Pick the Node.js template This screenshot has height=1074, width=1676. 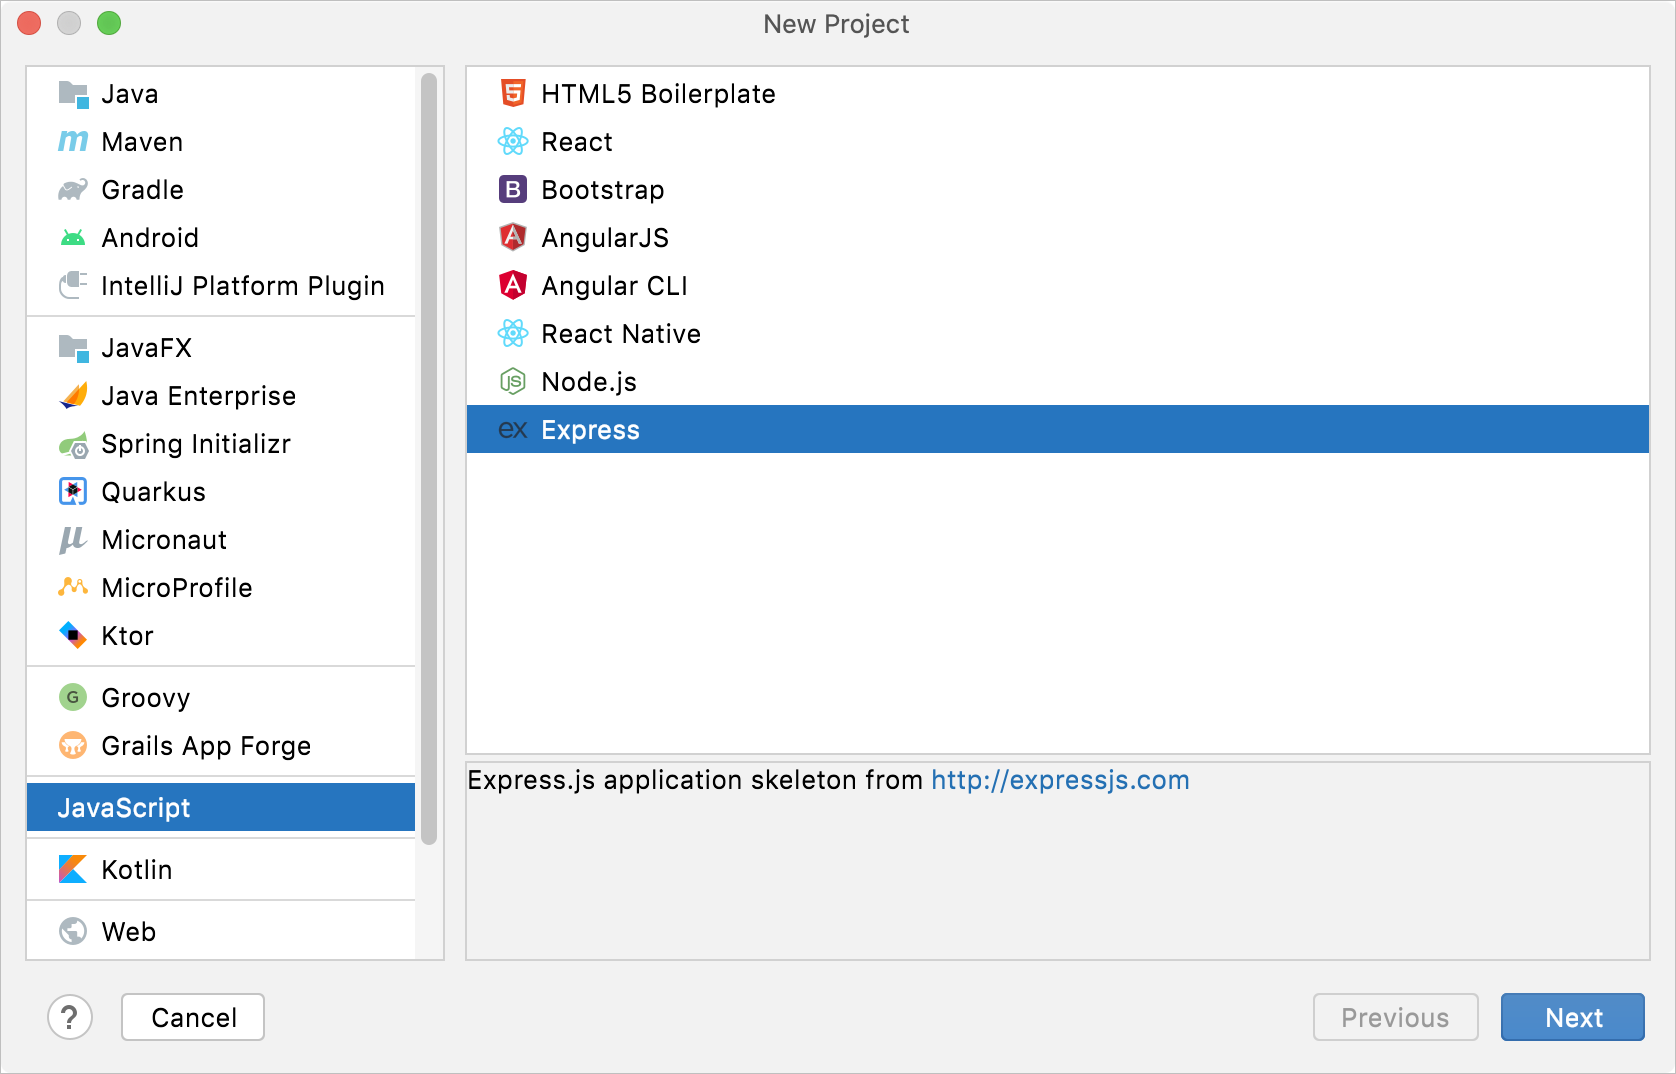tap(1058, 382)
